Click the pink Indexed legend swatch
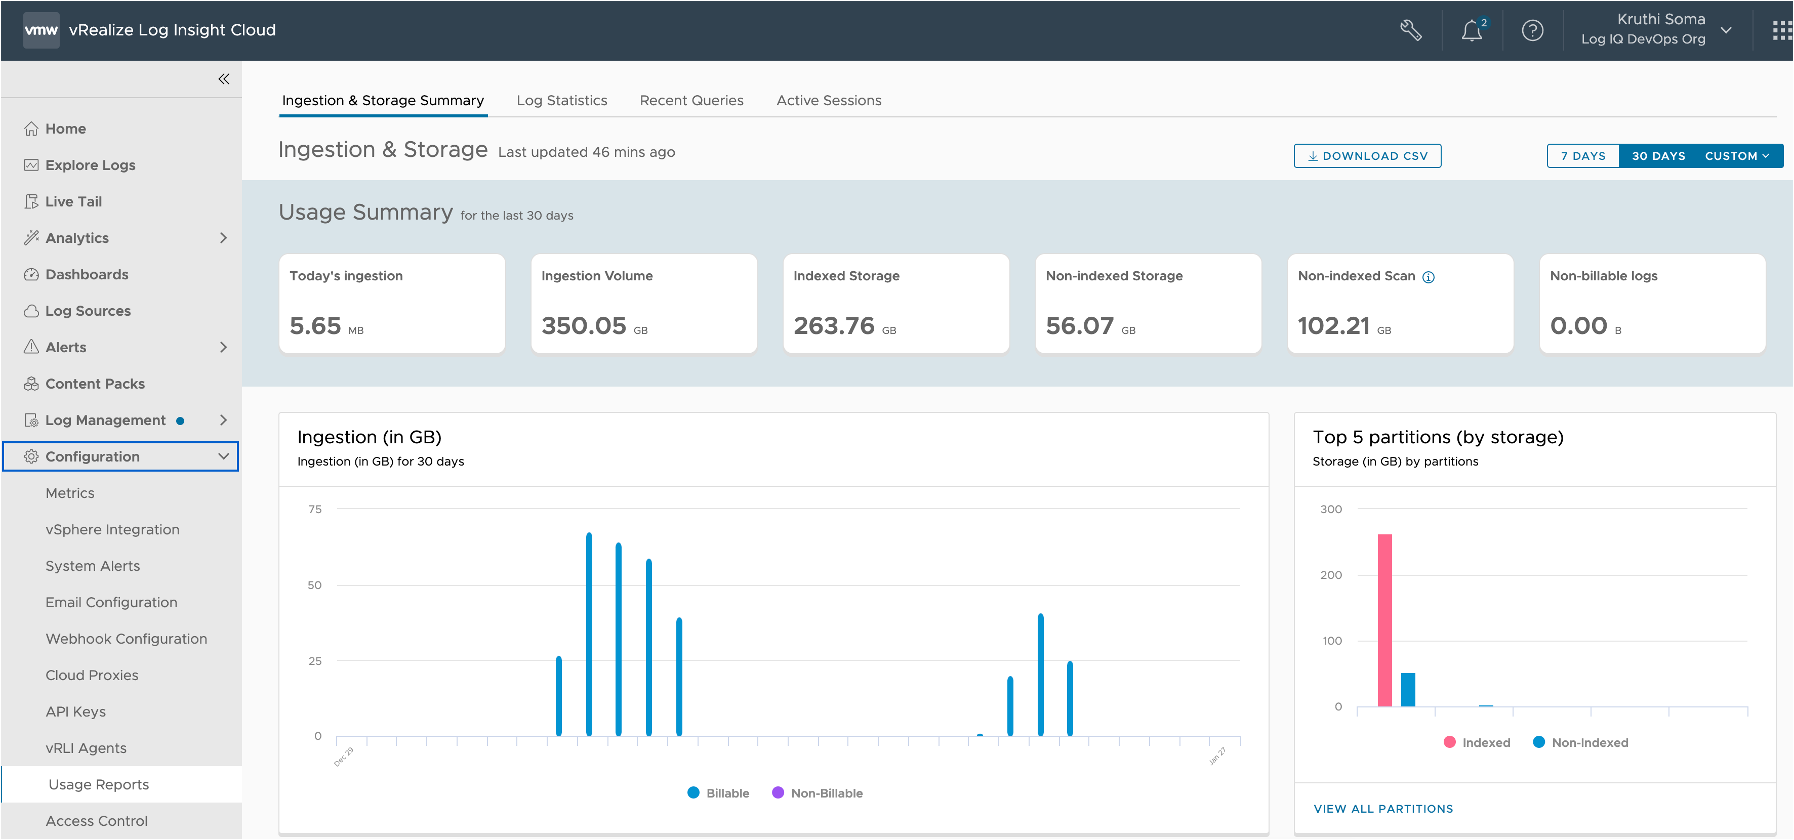This screenshot has height=840, width=1794. (x=1450, y=742)
